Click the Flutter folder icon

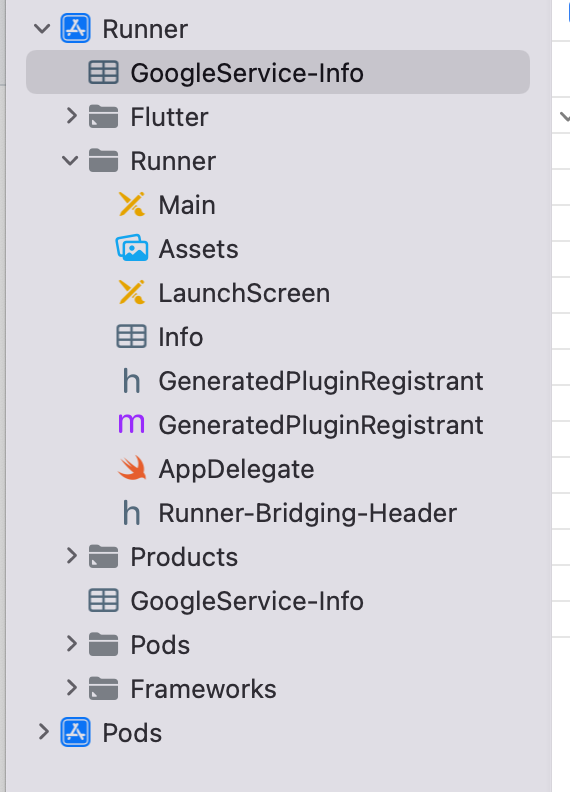tap(104, 117)
